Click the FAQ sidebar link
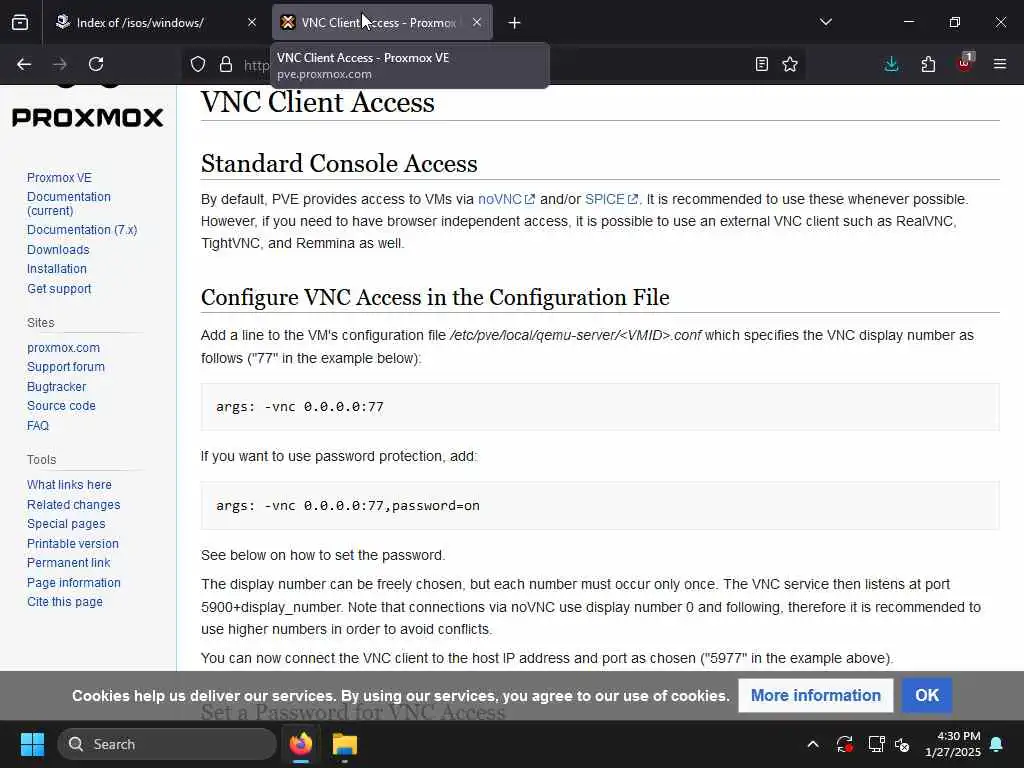This screenshot has height=768, width=1024. point(38,425)
